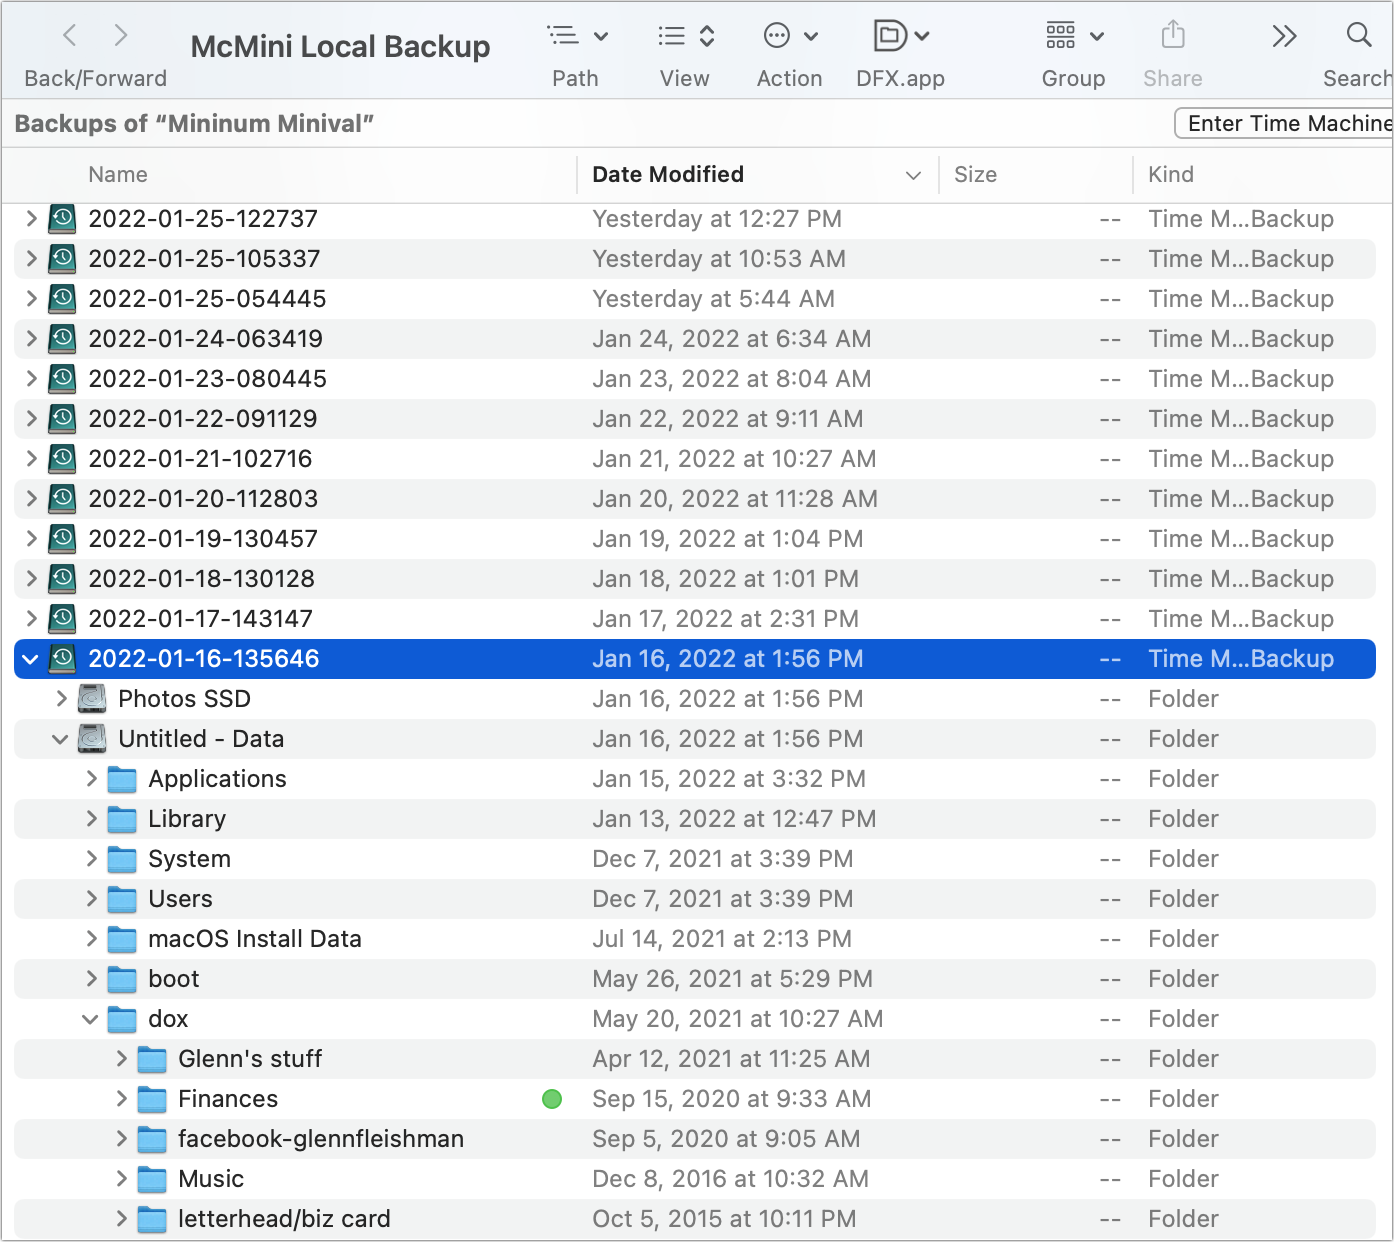Viewport: 1394px width, 1242px height.
Task: Select the 2022-01-16-135646 backup row
Action: pyautogui.click(x=203, y=658)
